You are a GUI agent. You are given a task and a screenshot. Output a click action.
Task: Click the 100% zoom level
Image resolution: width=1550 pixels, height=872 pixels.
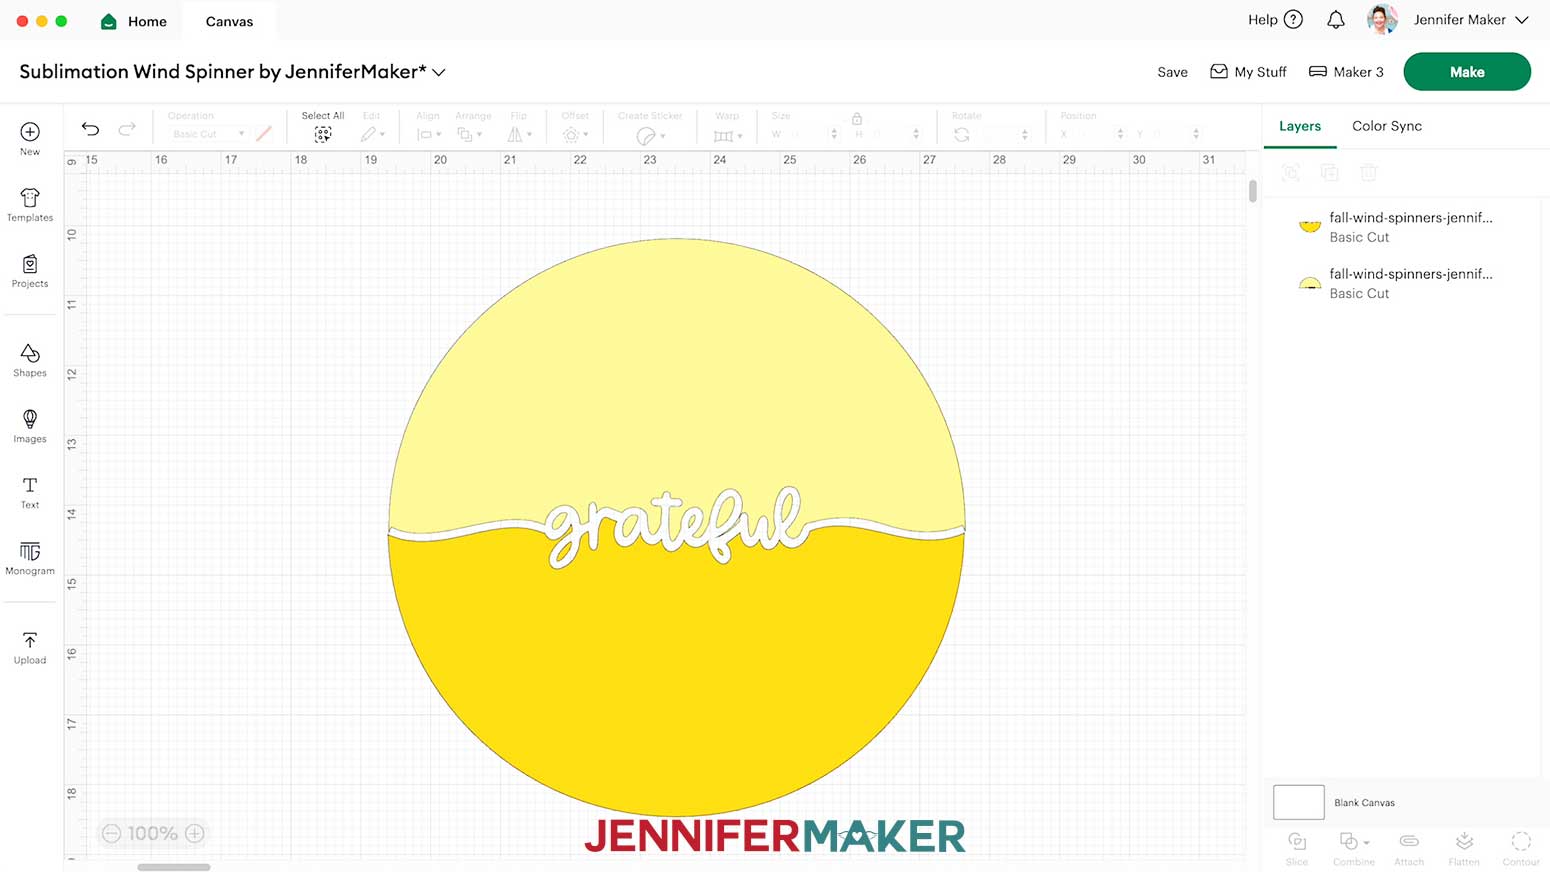(x=153, y=833)
